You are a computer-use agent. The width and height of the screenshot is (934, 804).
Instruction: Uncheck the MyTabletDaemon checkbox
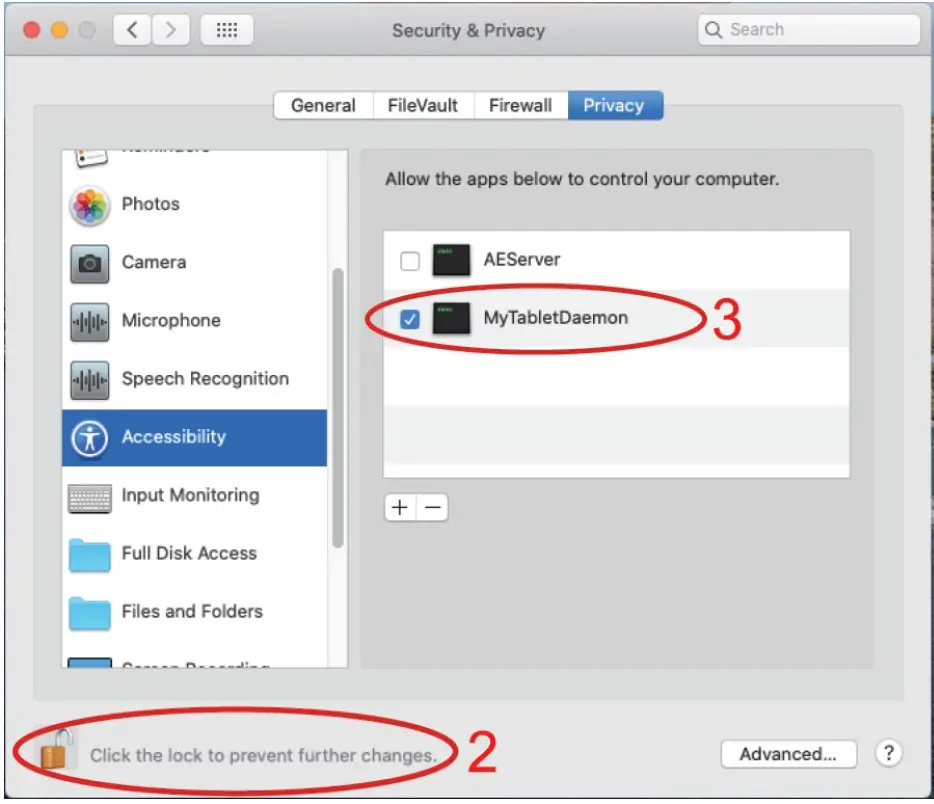point(410,319)
